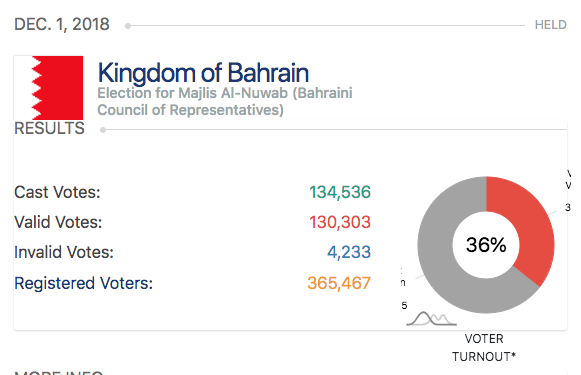Click the 36% label in chart center
581x375 pixels.
486,245
